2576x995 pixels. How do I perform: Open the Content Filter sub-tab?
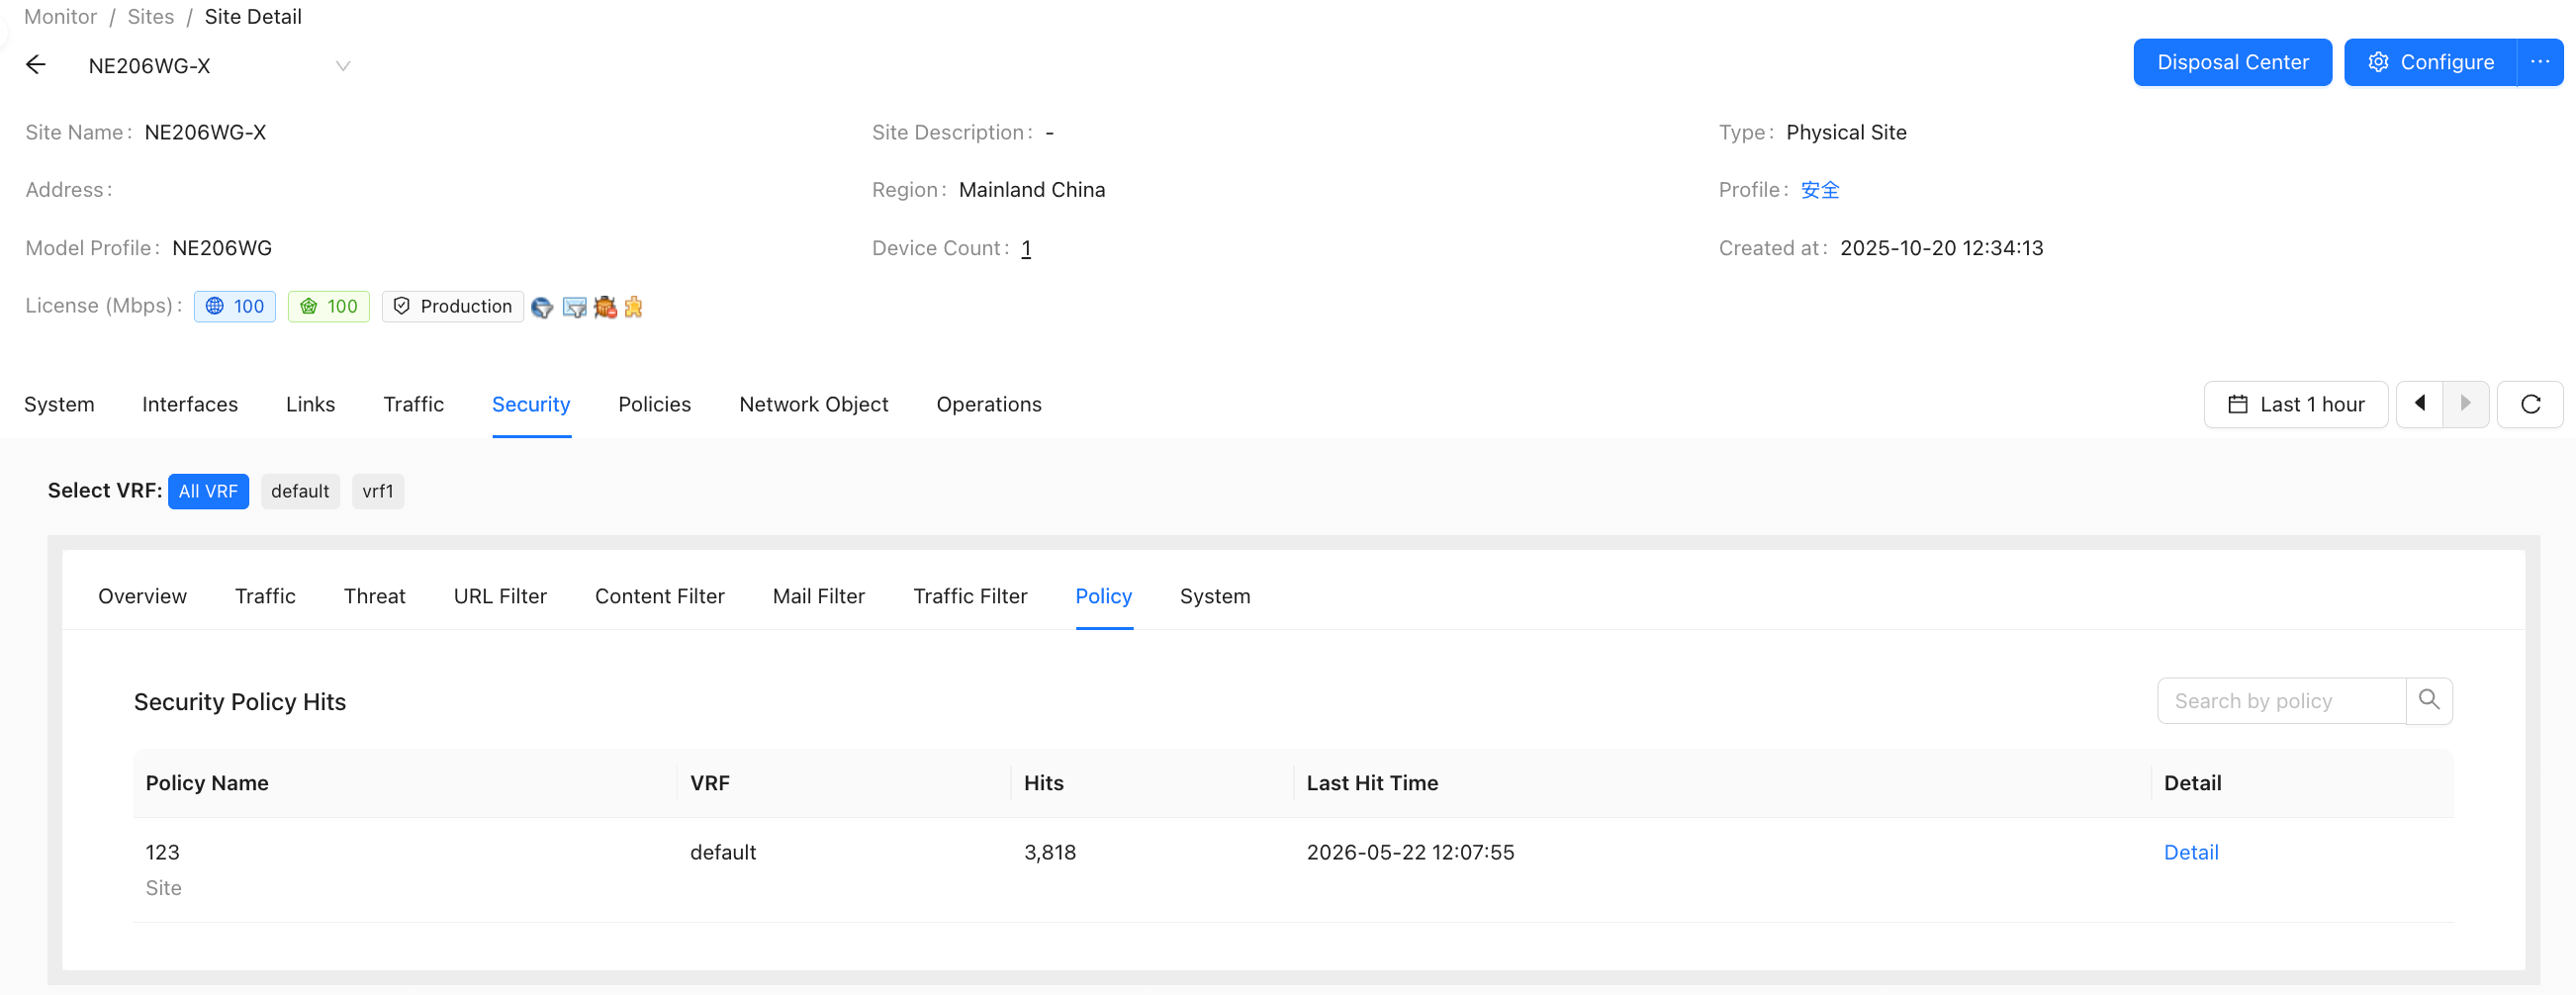[660, 596]
